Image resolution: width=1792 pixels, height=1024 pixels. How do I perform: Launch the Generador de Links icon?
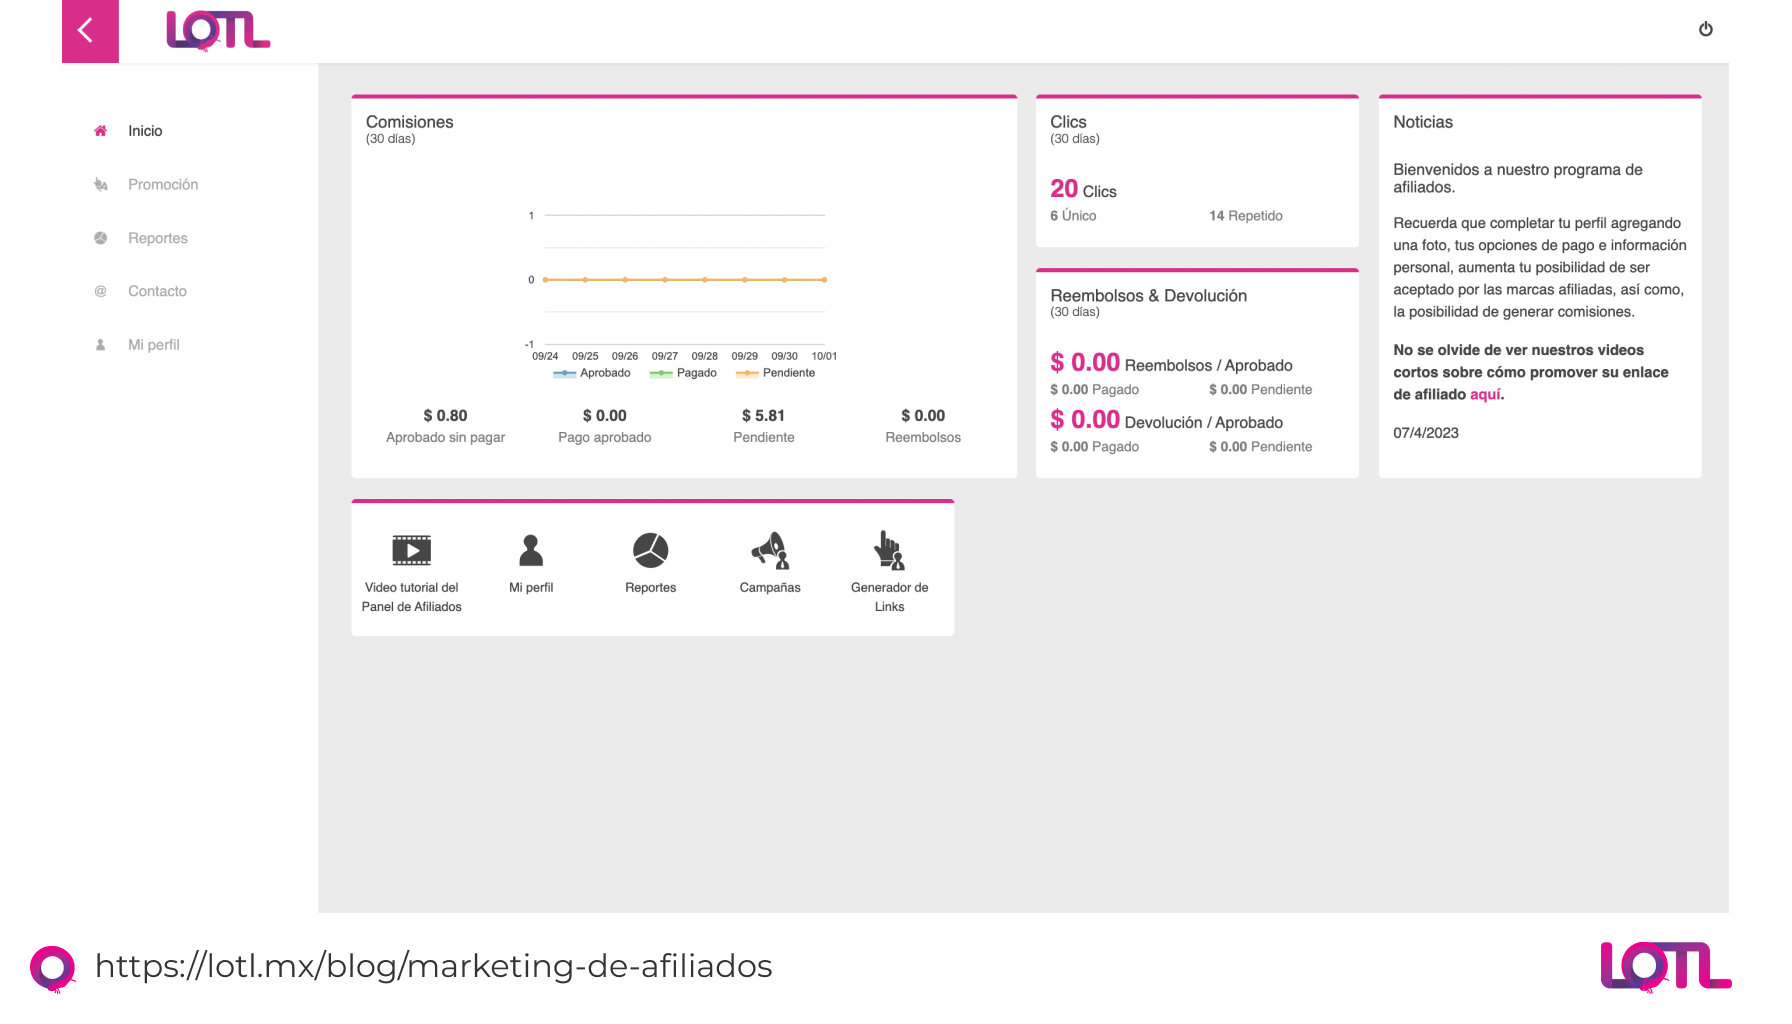tap(889, 550)
